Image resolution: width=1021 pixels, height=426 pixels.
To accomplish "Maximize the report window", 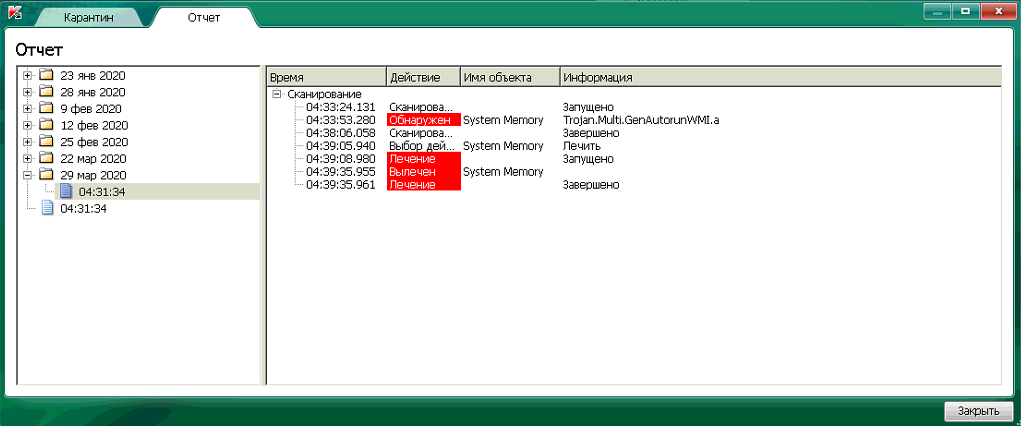I will point(966,12).
